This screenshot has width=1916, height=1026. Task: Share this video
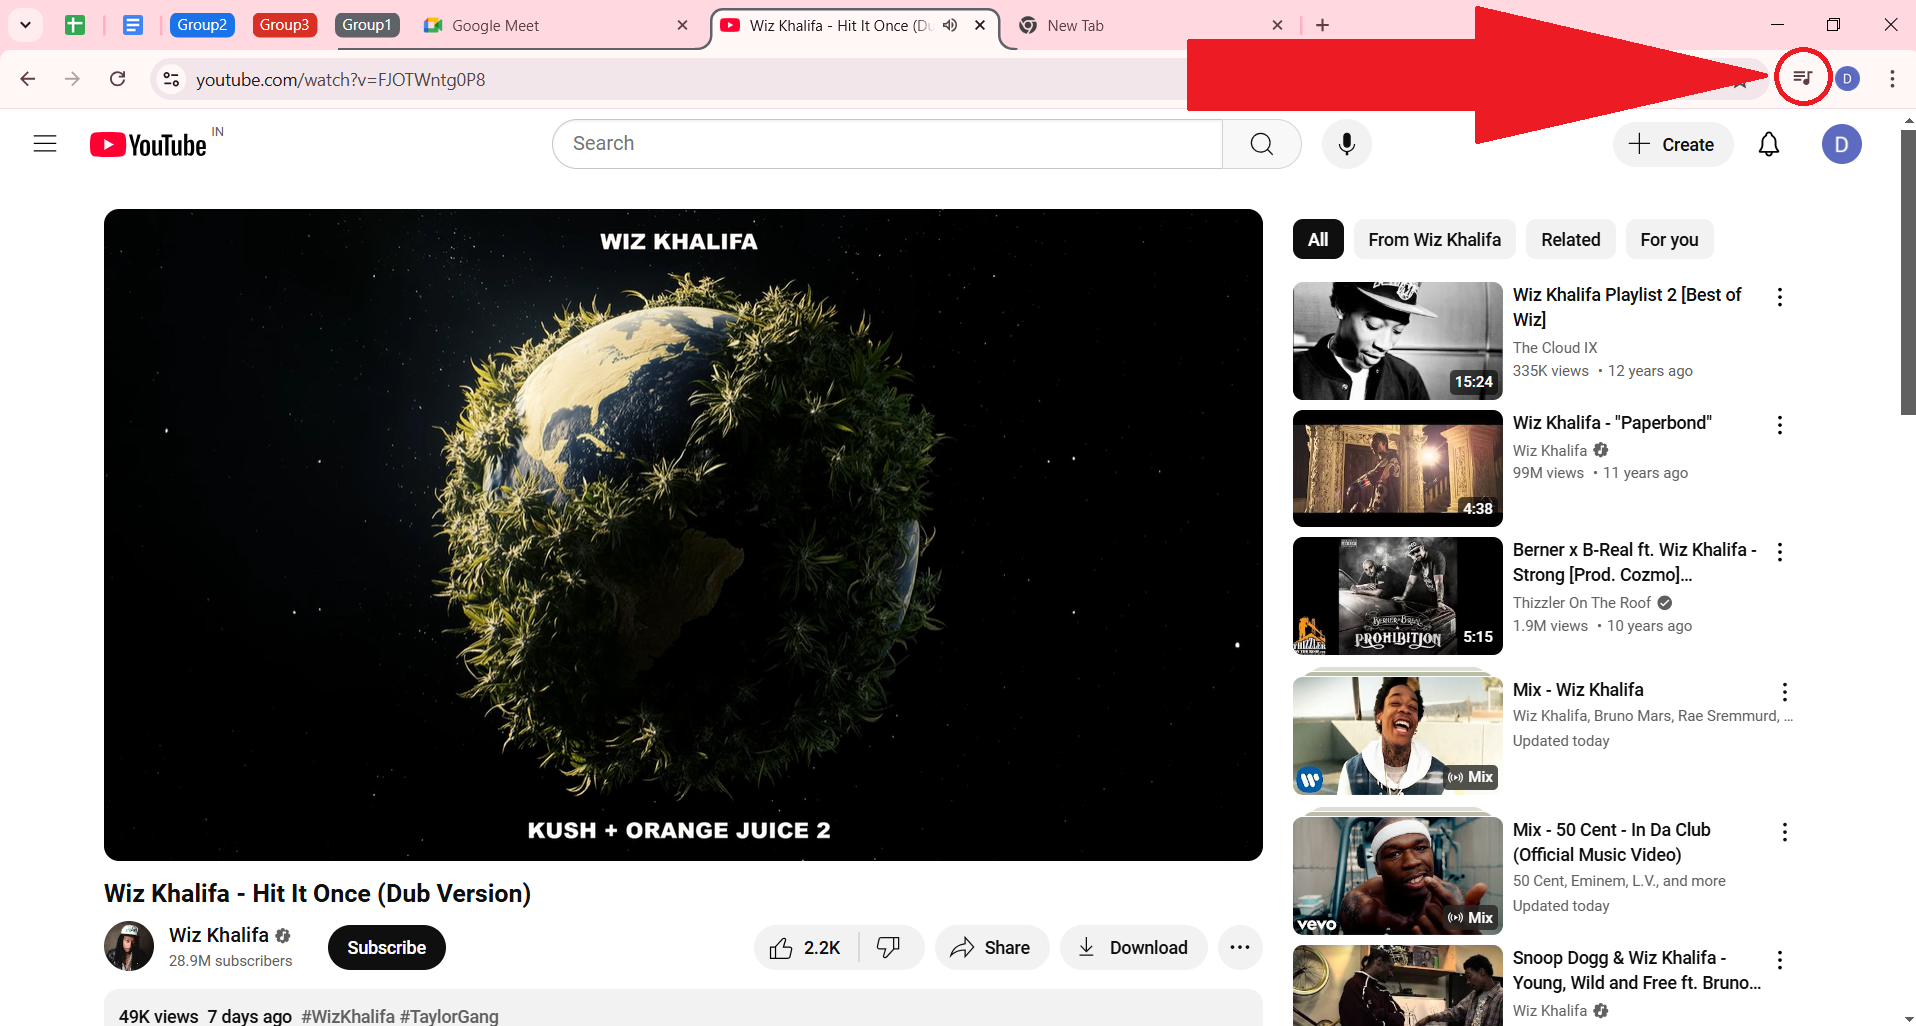991,947
